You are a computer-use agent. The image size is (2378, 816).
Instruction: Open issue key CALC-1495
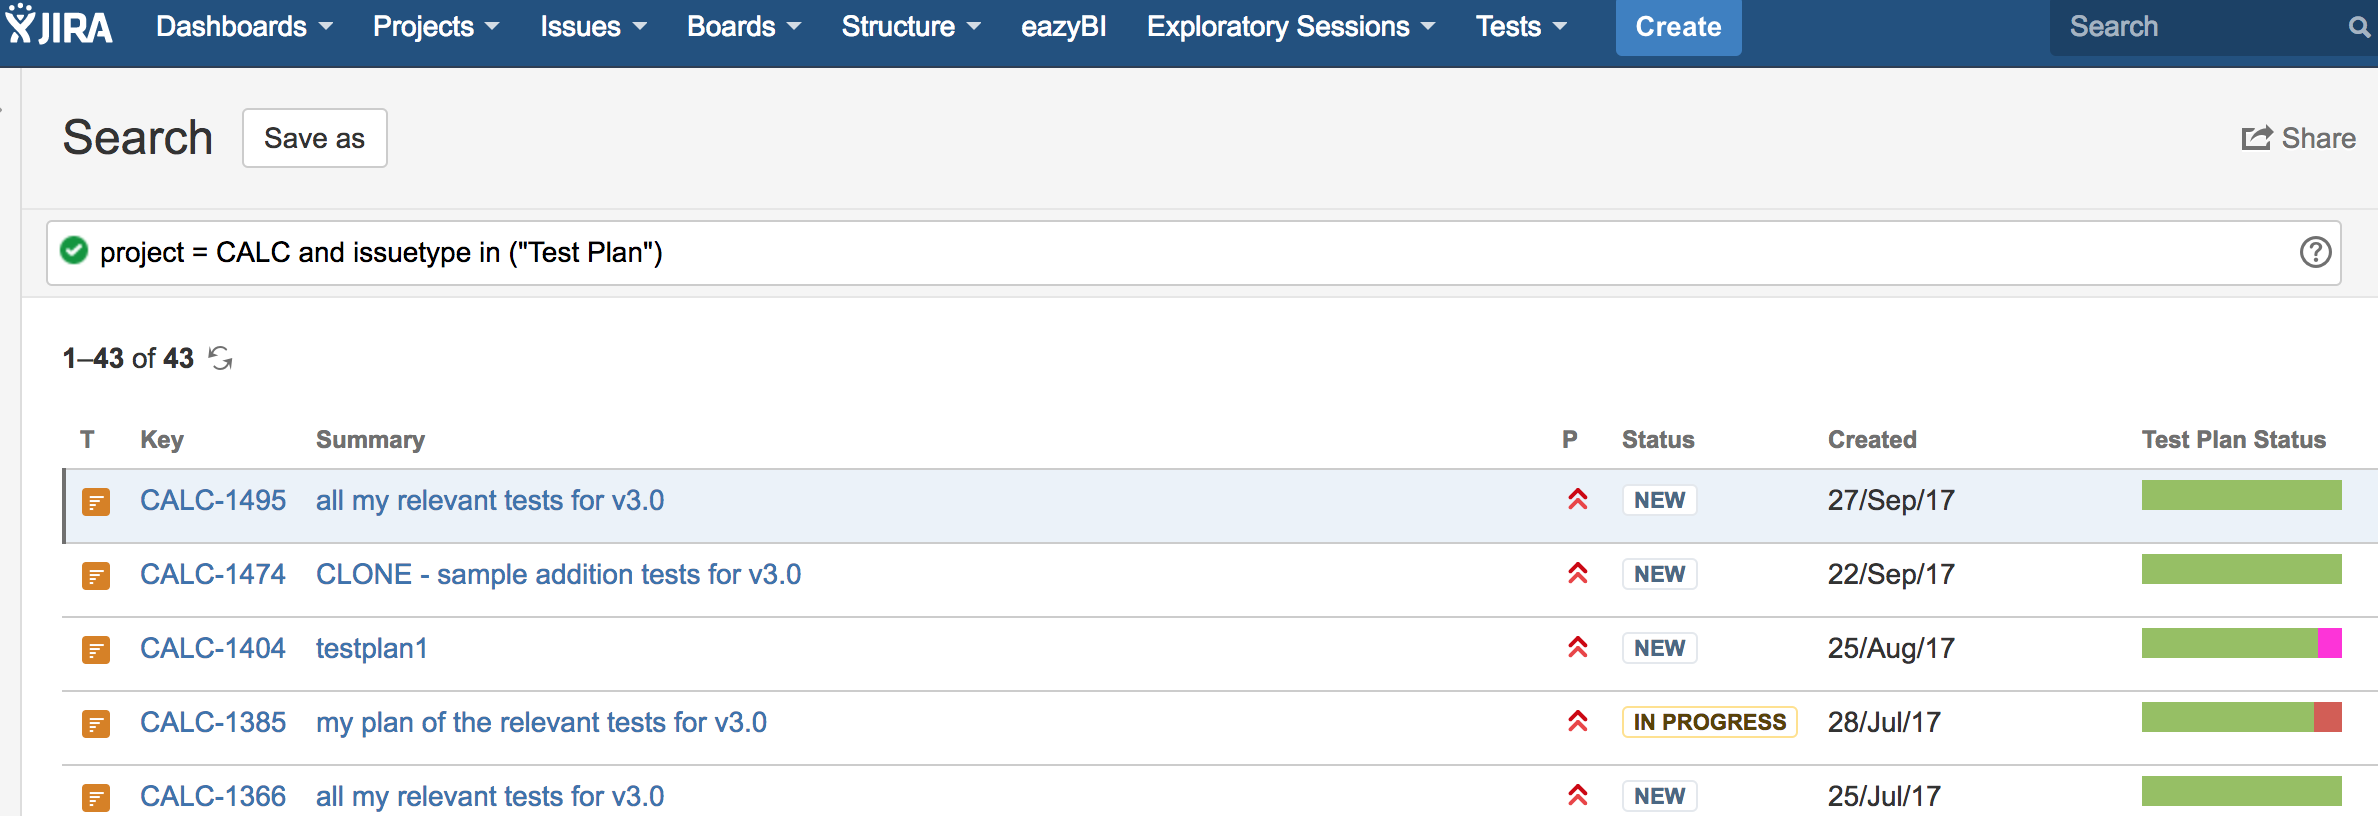coord(213,500)
